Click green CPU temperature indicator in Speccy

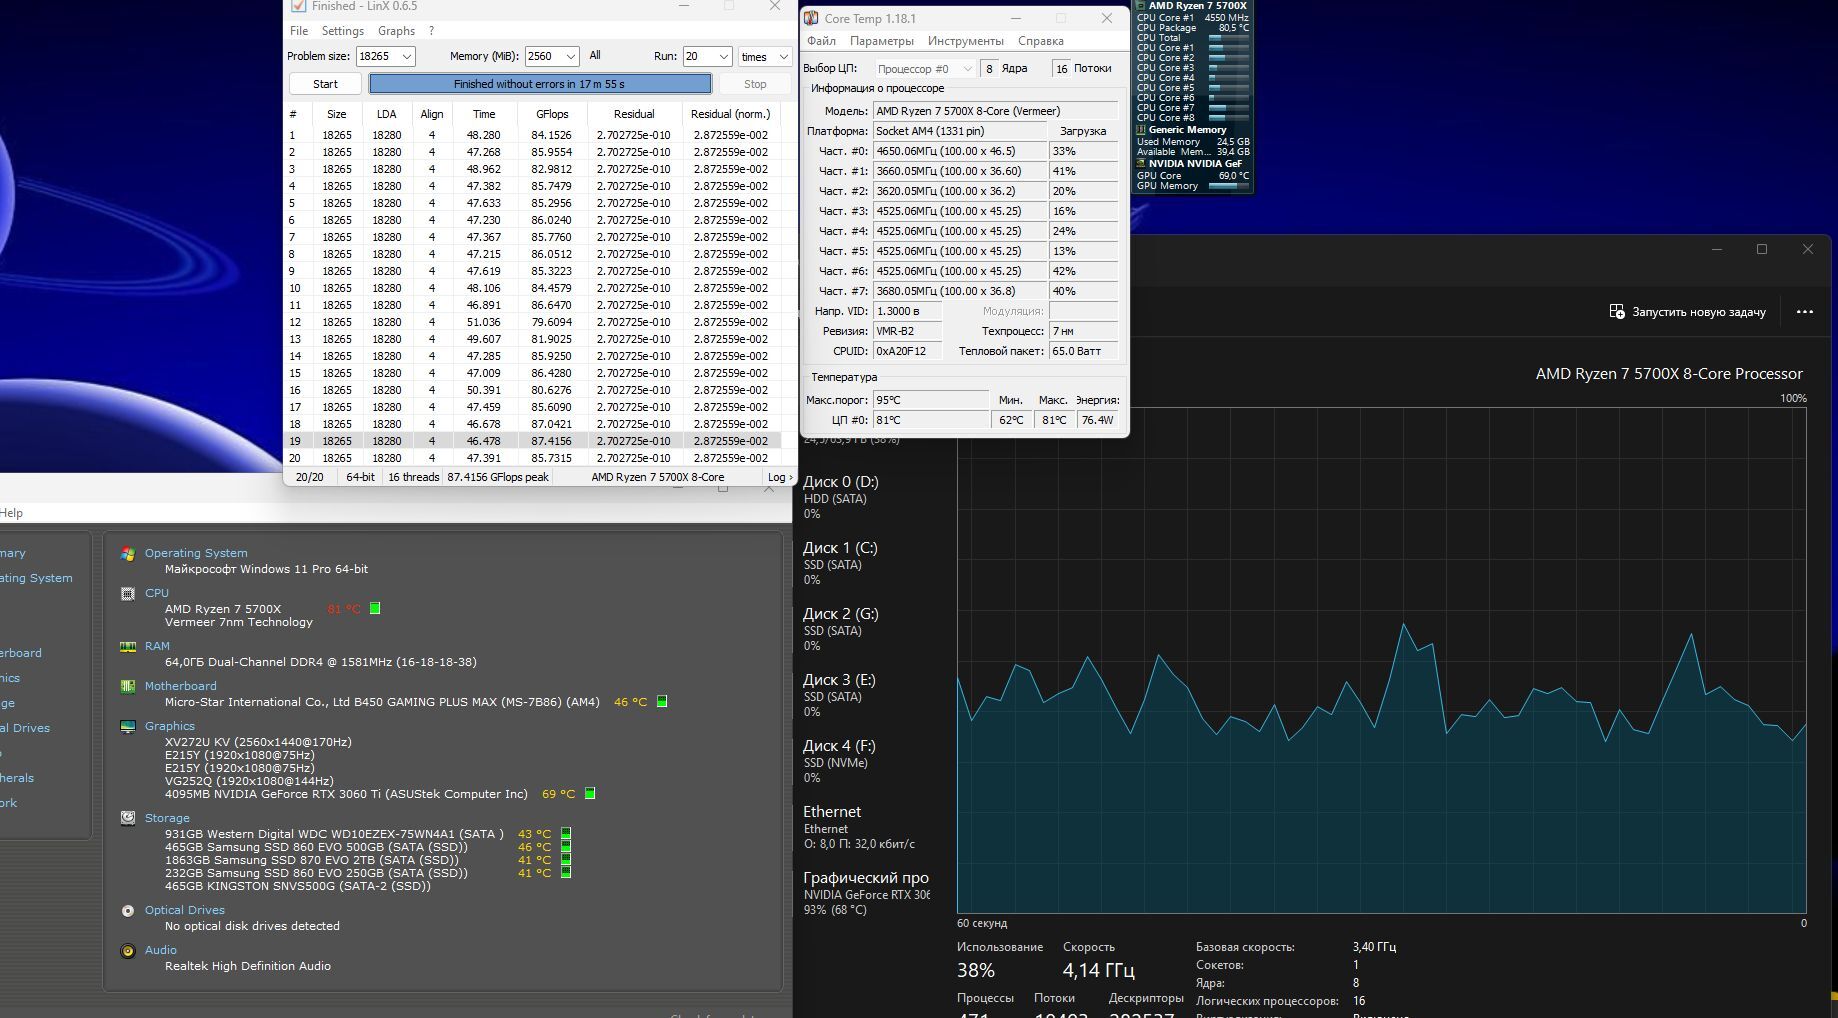375,608
